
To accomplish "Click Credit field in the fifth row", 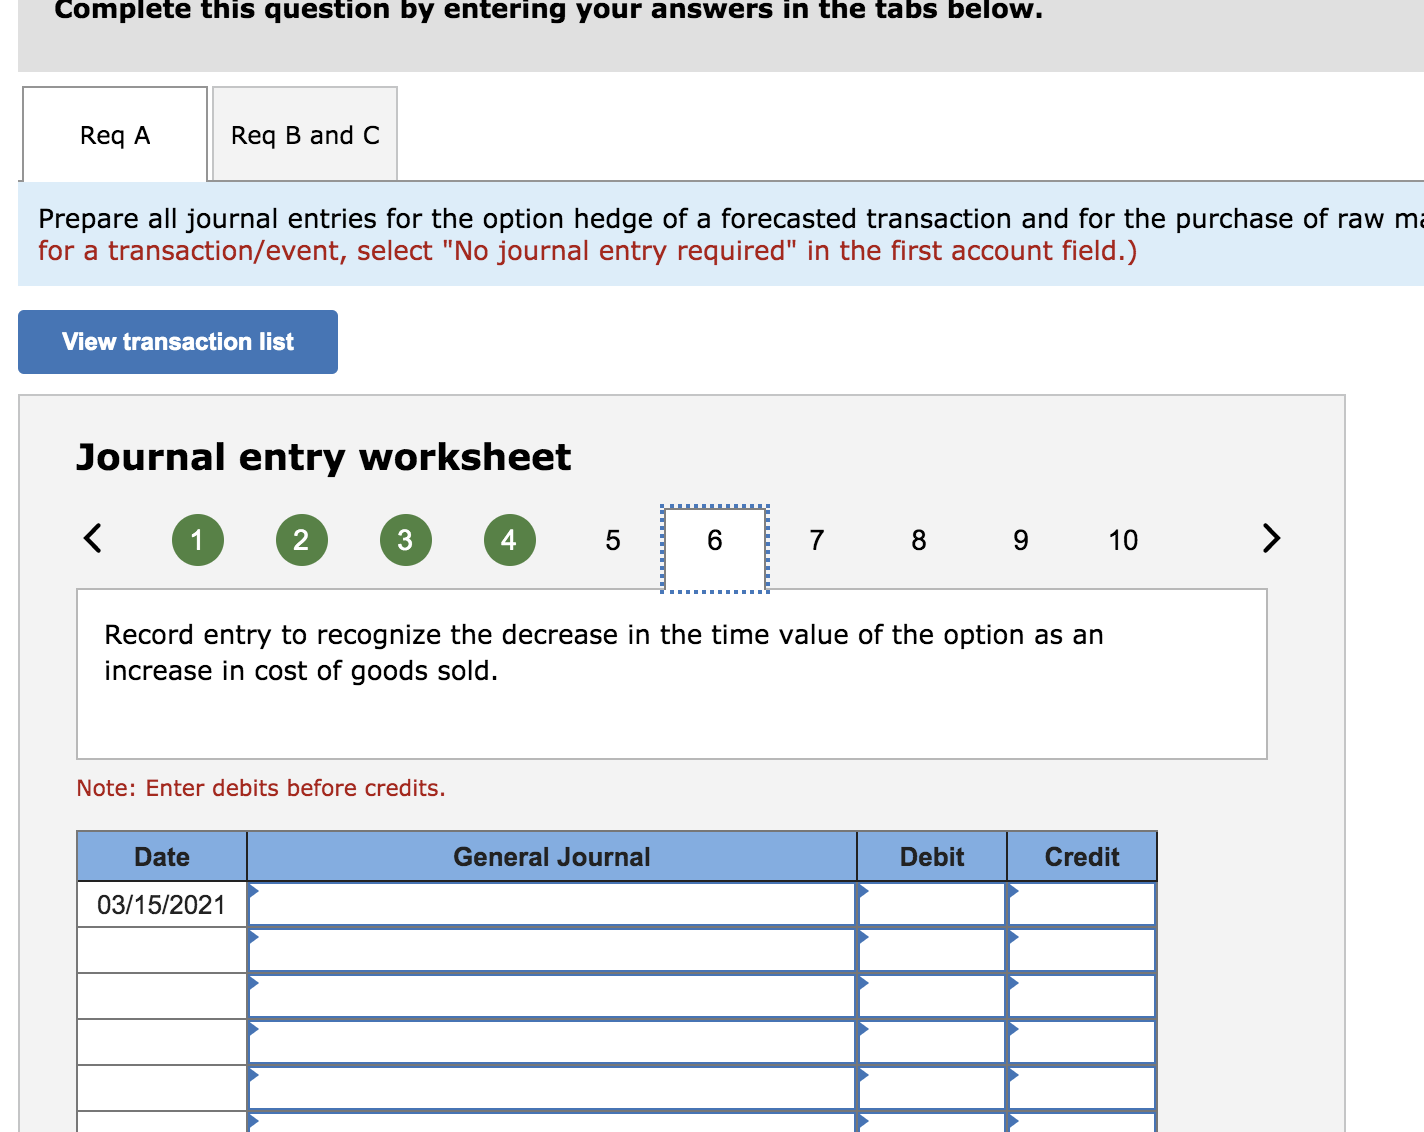I will click(x=1082, y=1089).
